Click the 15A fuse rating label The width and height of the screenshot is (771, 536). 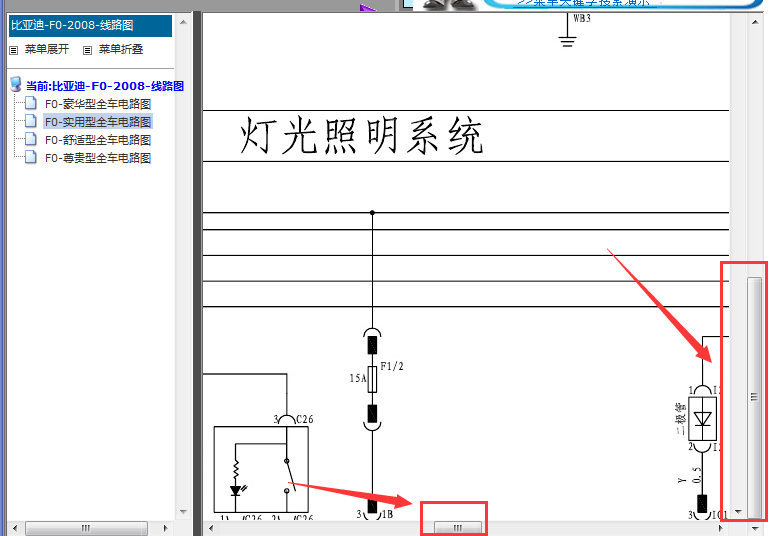click(358, 378)
